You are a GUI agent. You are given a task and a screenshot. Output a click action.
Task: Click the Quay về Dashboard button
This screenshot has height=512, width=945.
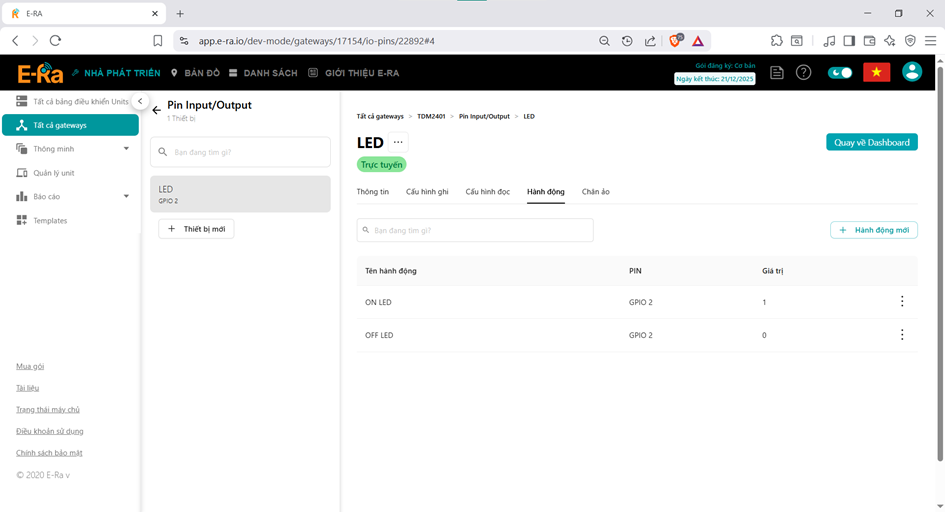coord(871,142)
